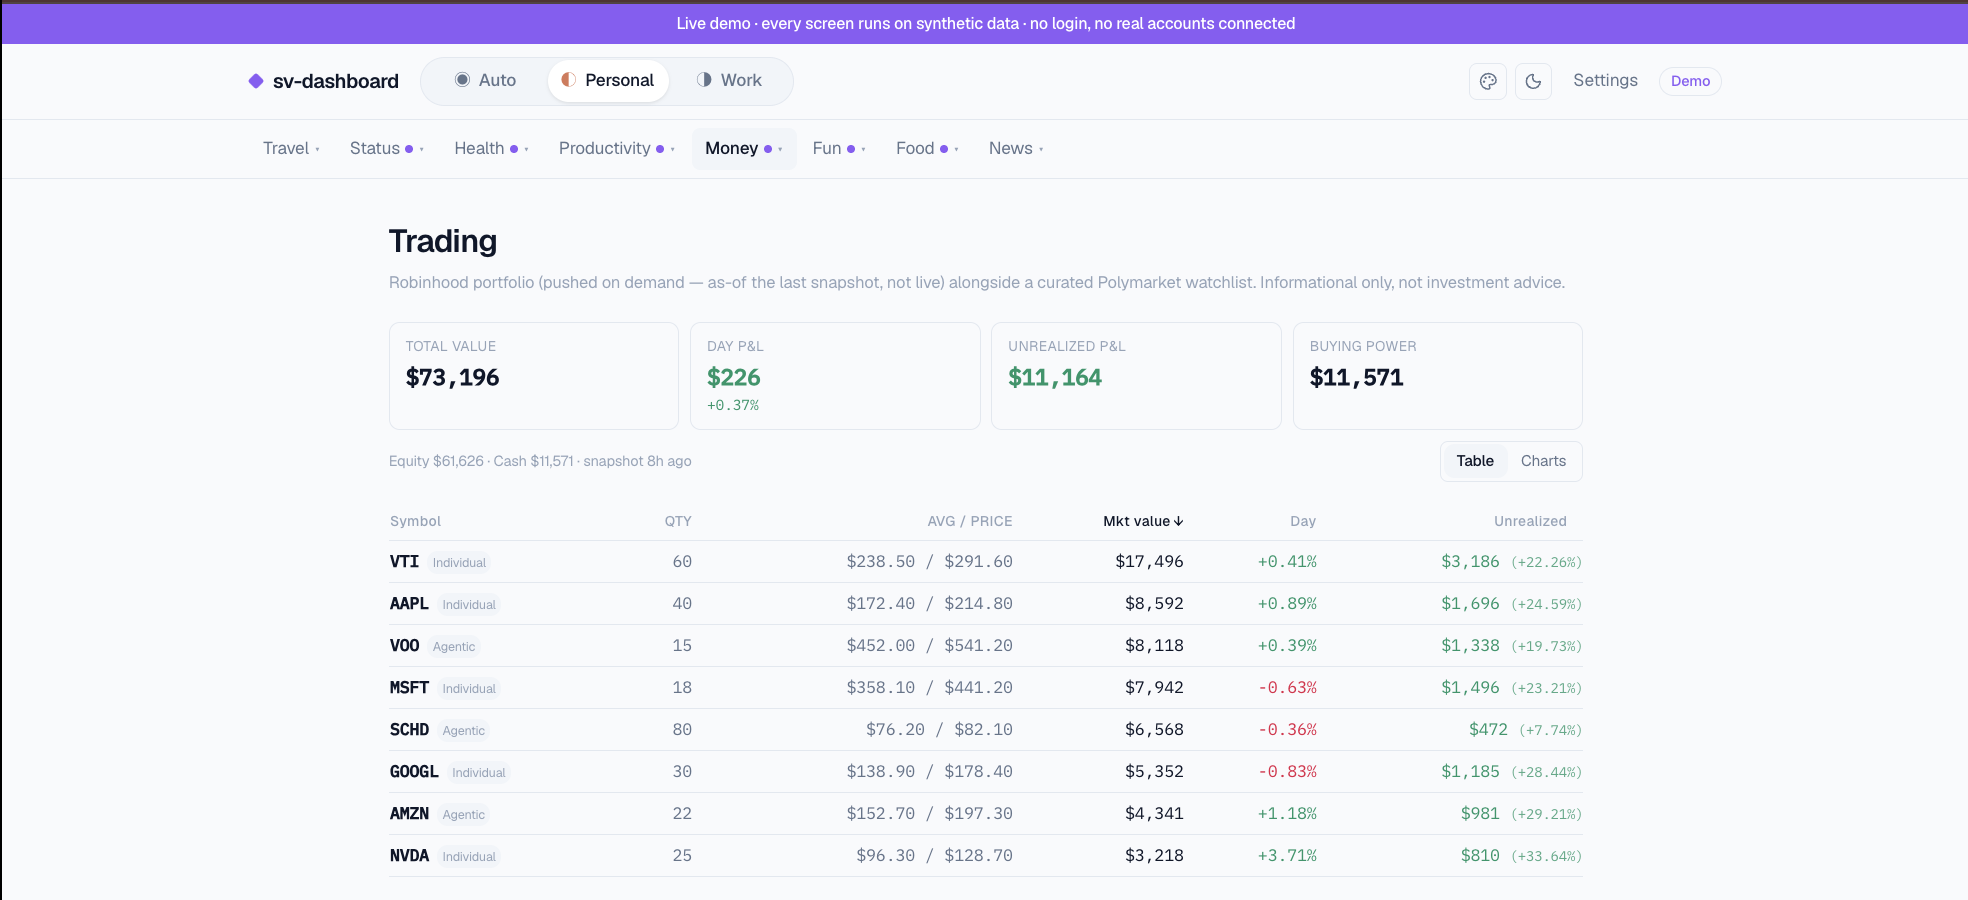
Task: Open the Travel menu
Action: (291, 148)
